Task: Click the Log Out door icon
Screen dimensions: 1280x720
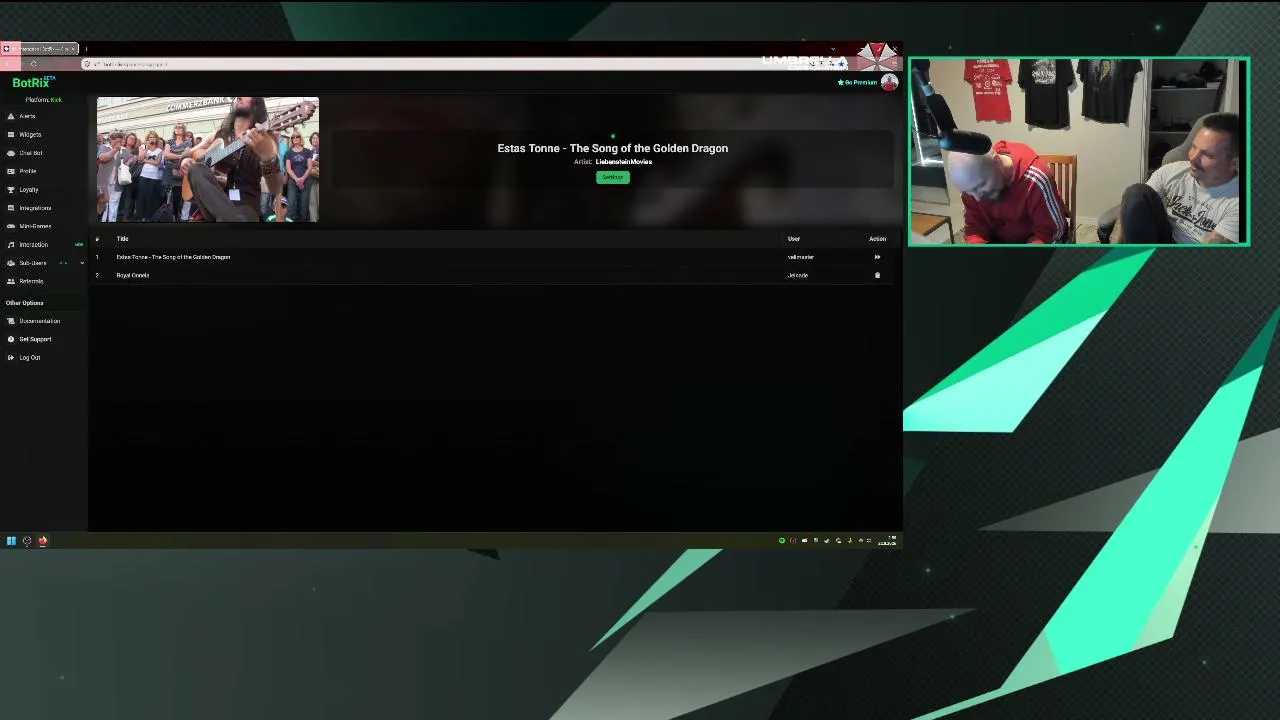Action: tap(11, 357)
